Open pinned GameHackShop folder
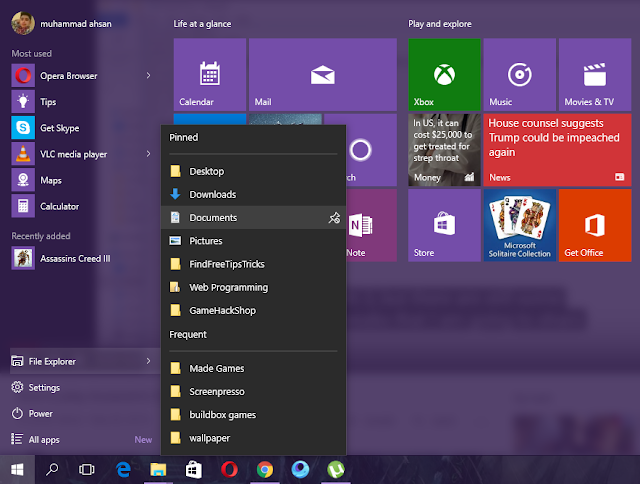The width and height of the screenshot is (640, 484). click(x=253, y=311)
